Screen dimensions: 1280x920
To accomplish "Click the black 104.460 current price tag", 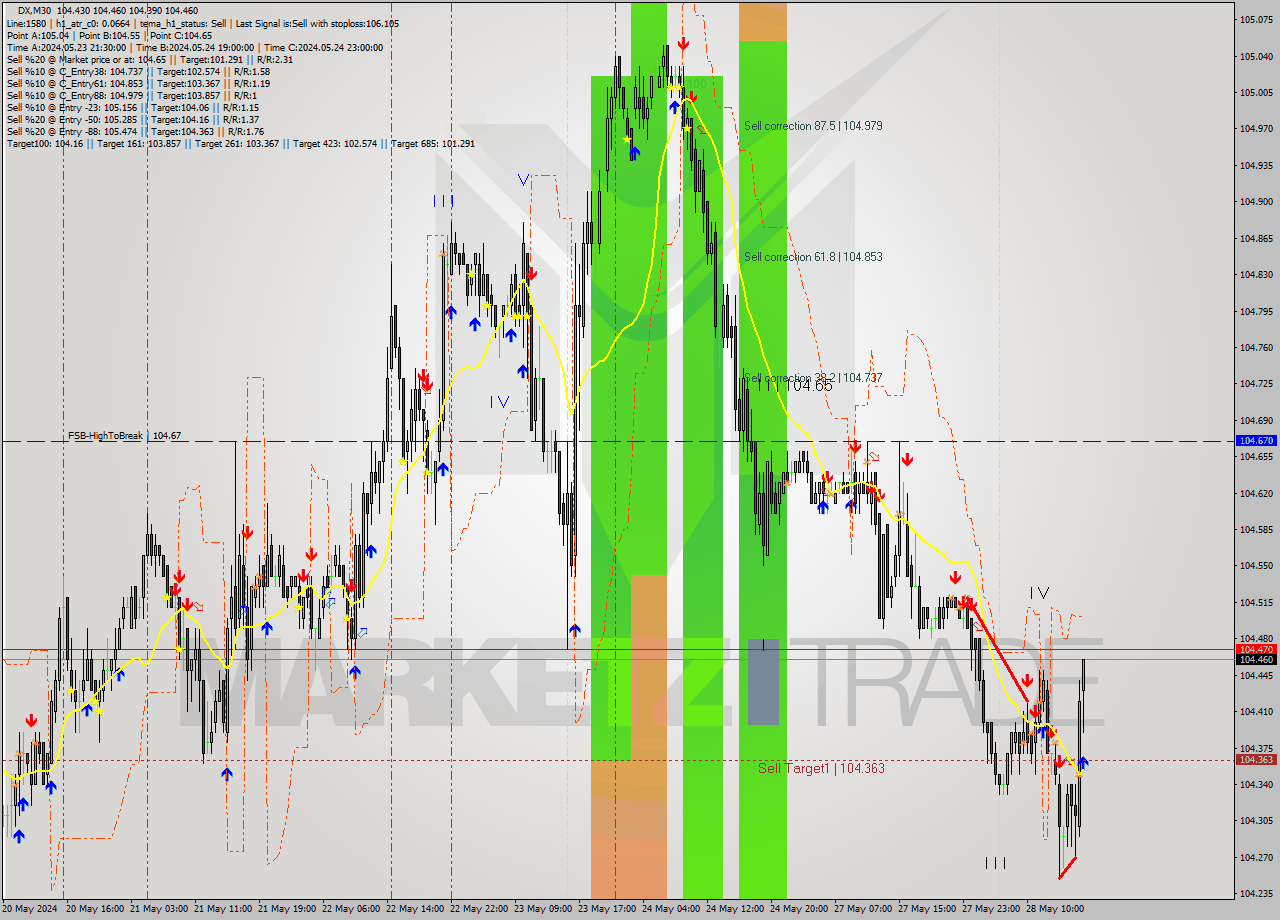I will tap(1257, 659).
